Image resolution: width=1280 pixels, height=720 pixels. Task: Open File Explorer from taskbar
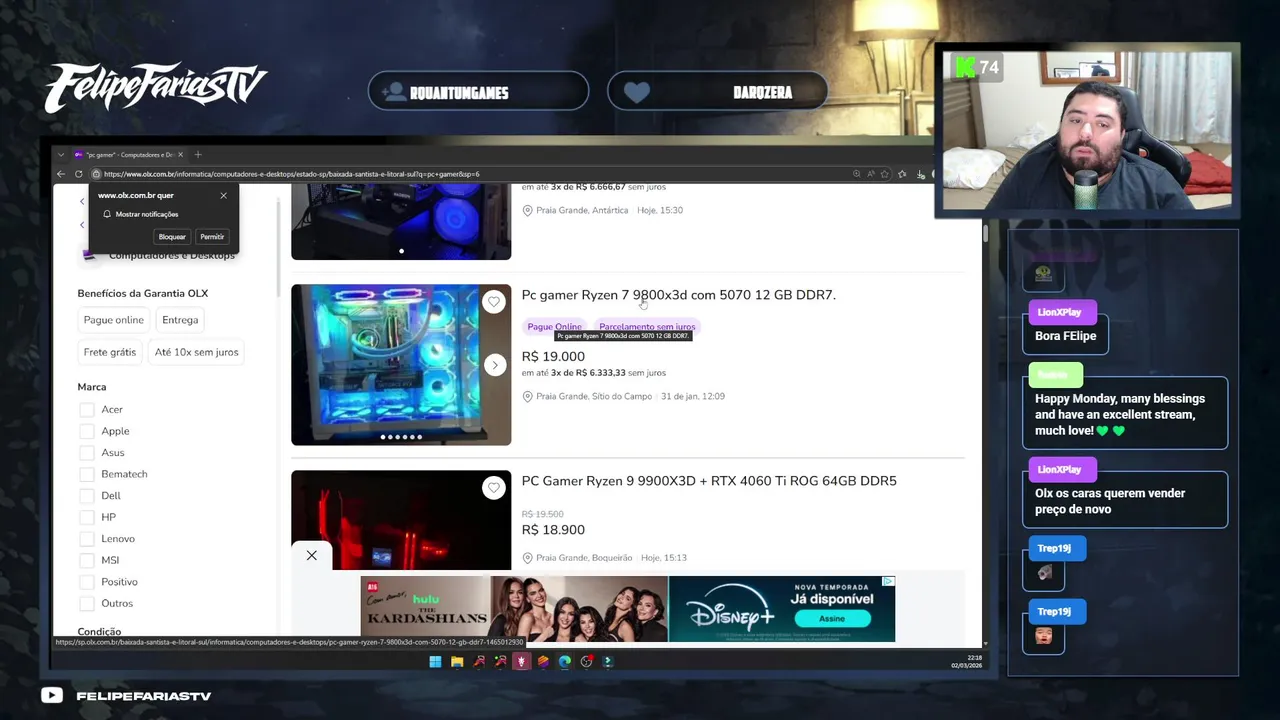457,661
